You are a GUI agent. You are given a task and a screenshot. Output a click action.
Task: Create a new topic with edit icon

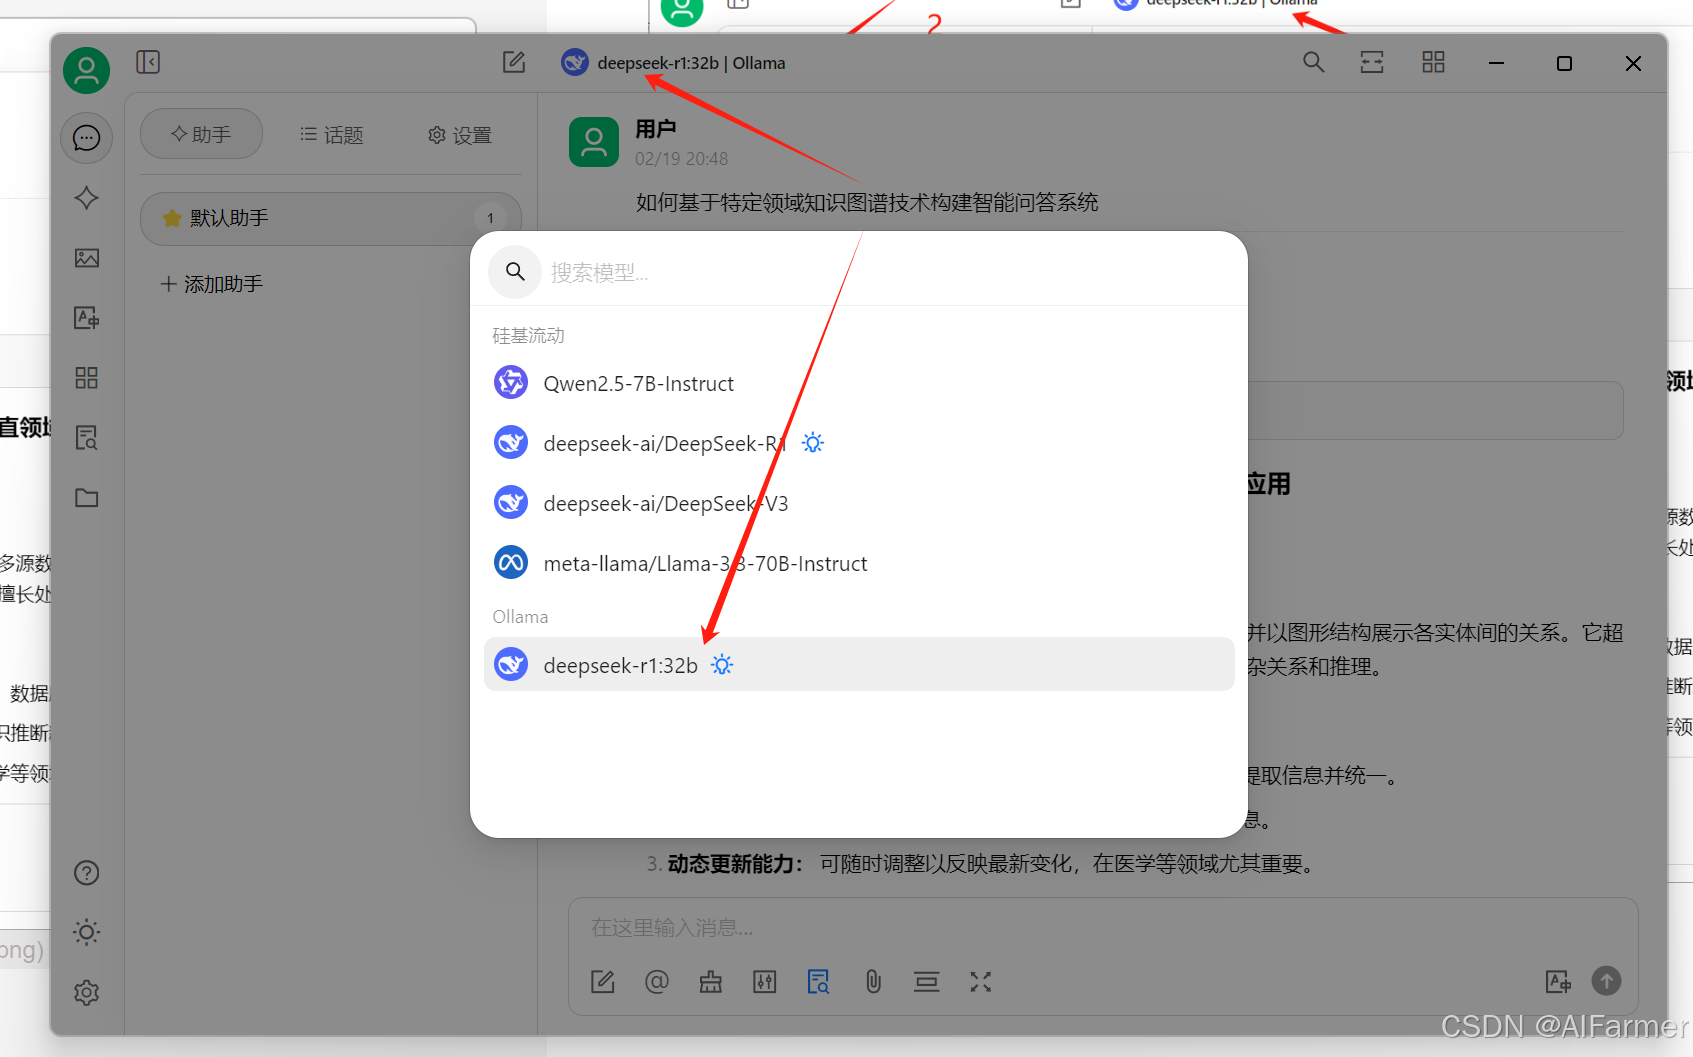[x=514, y=62]
